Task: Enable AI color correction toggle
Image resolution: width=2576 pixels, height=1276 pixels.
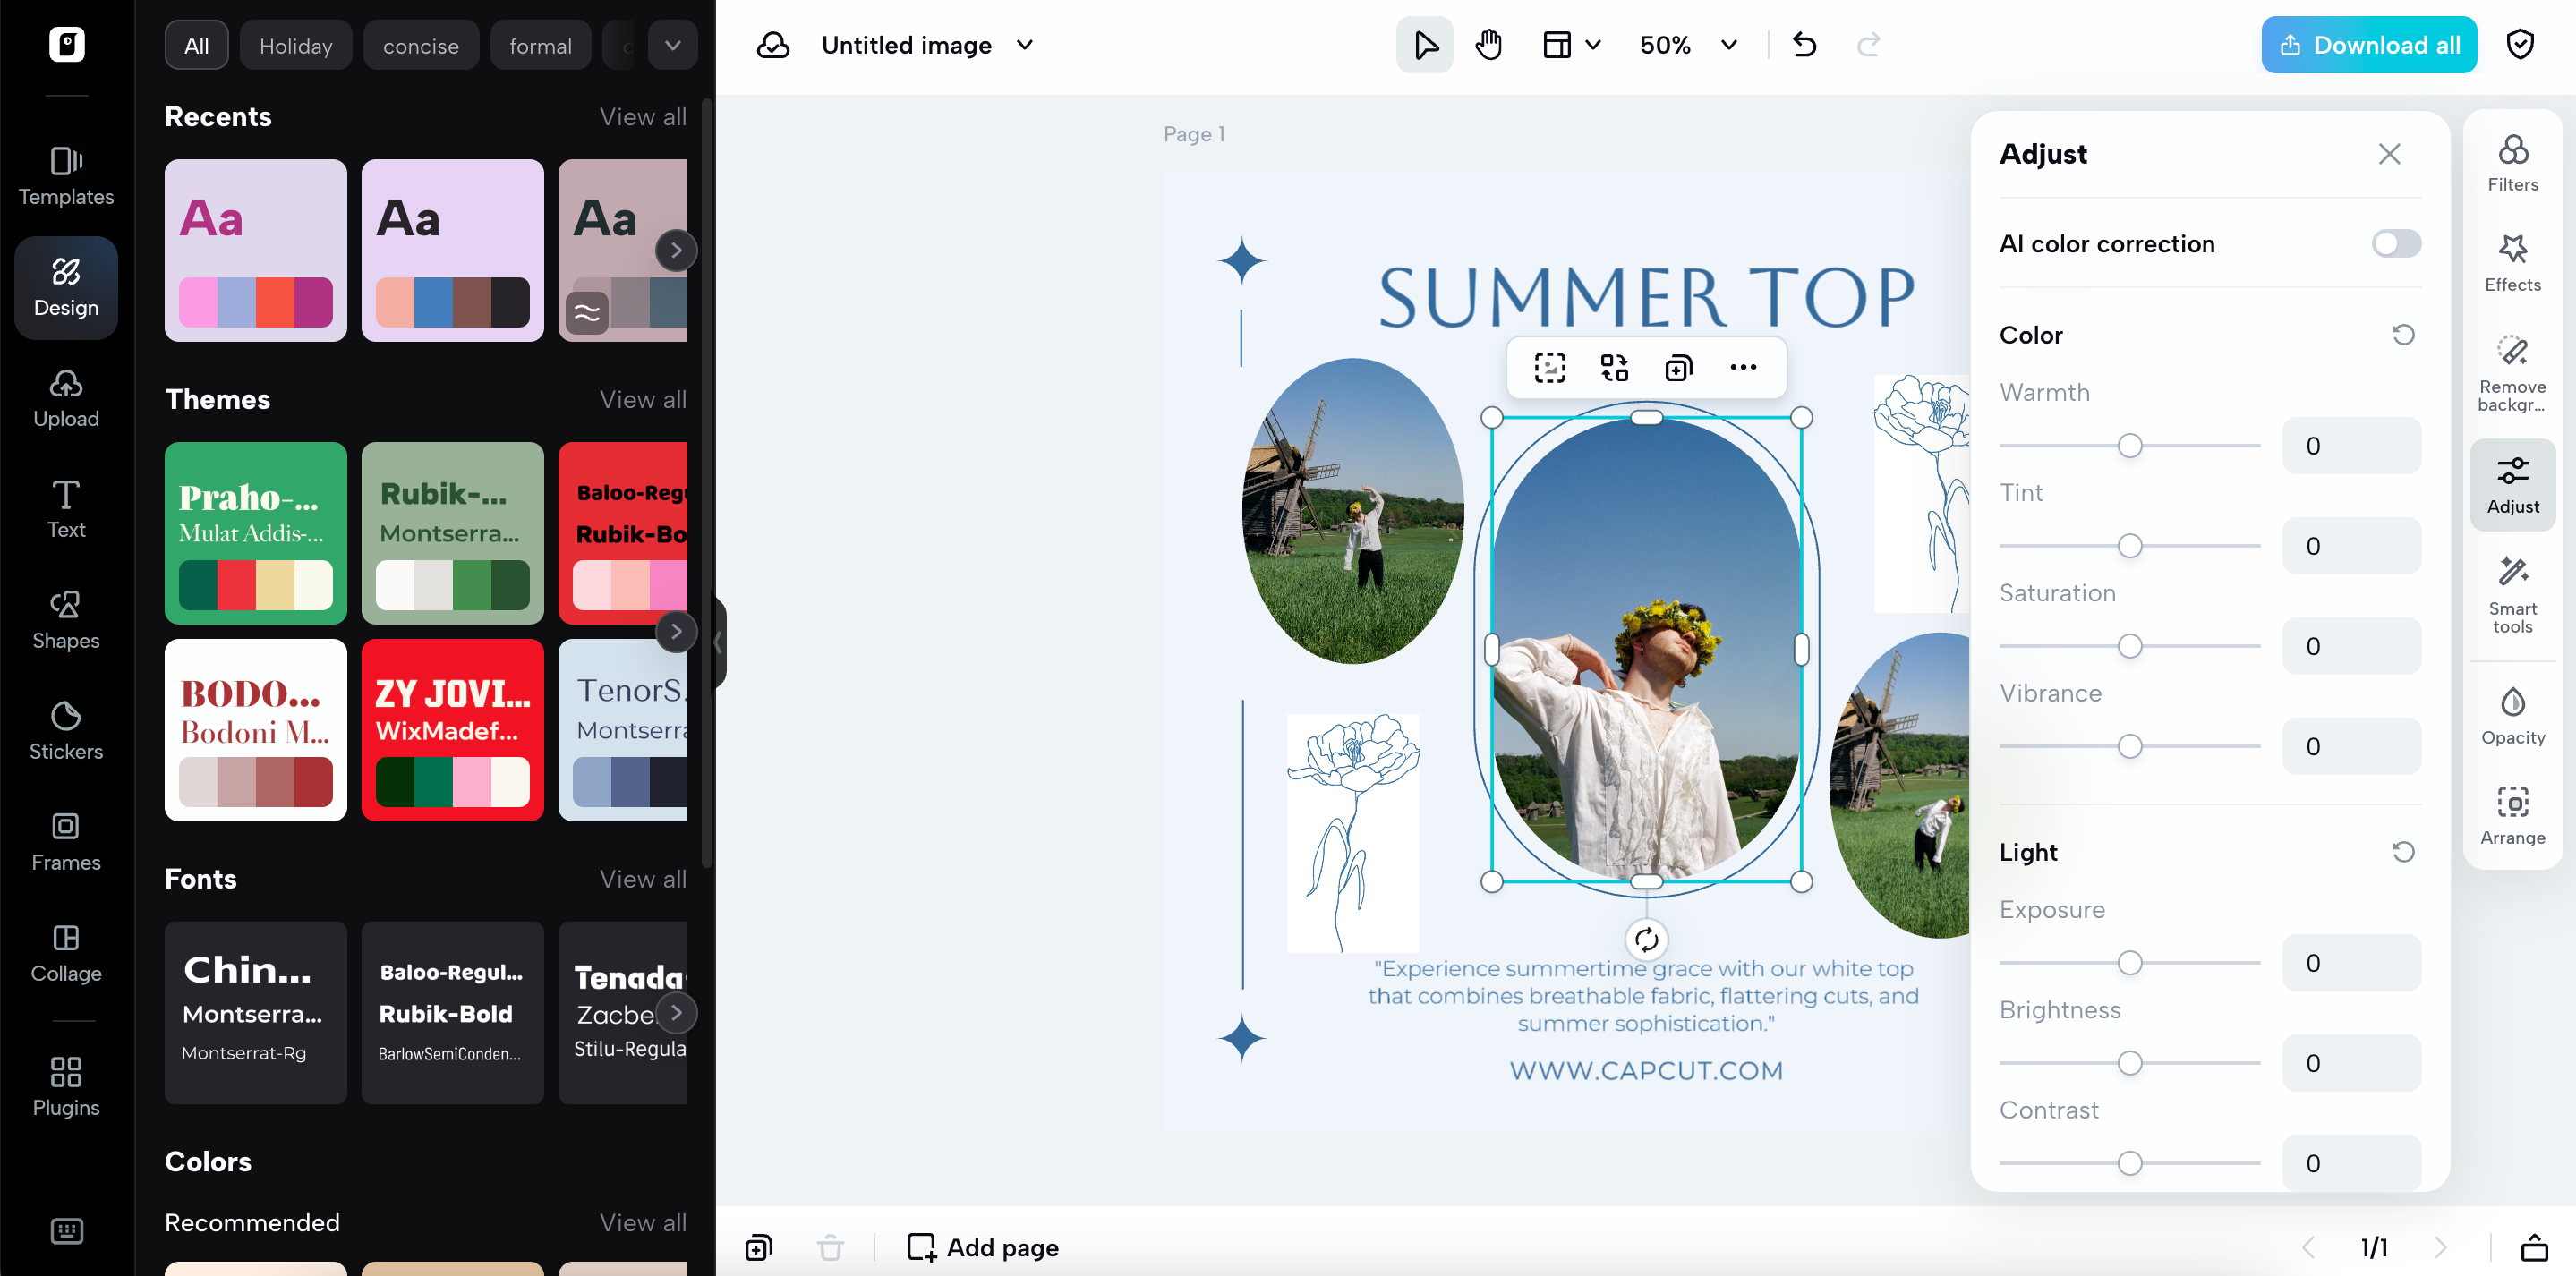Action: click(x=2395, y=243)
